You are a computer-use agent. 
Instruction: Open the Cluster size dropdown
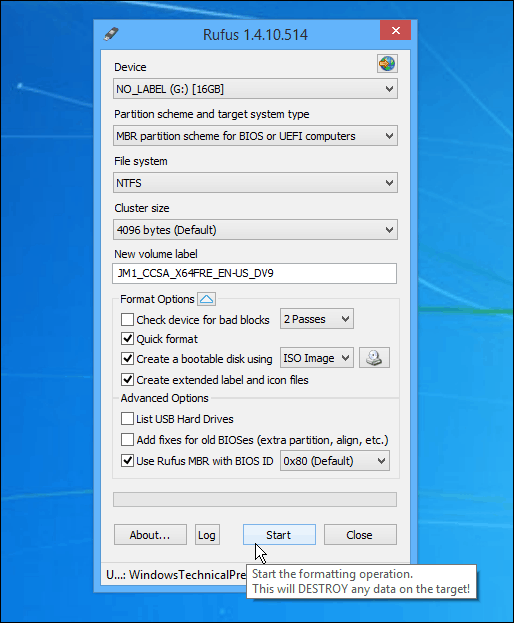tap(255, 230)
